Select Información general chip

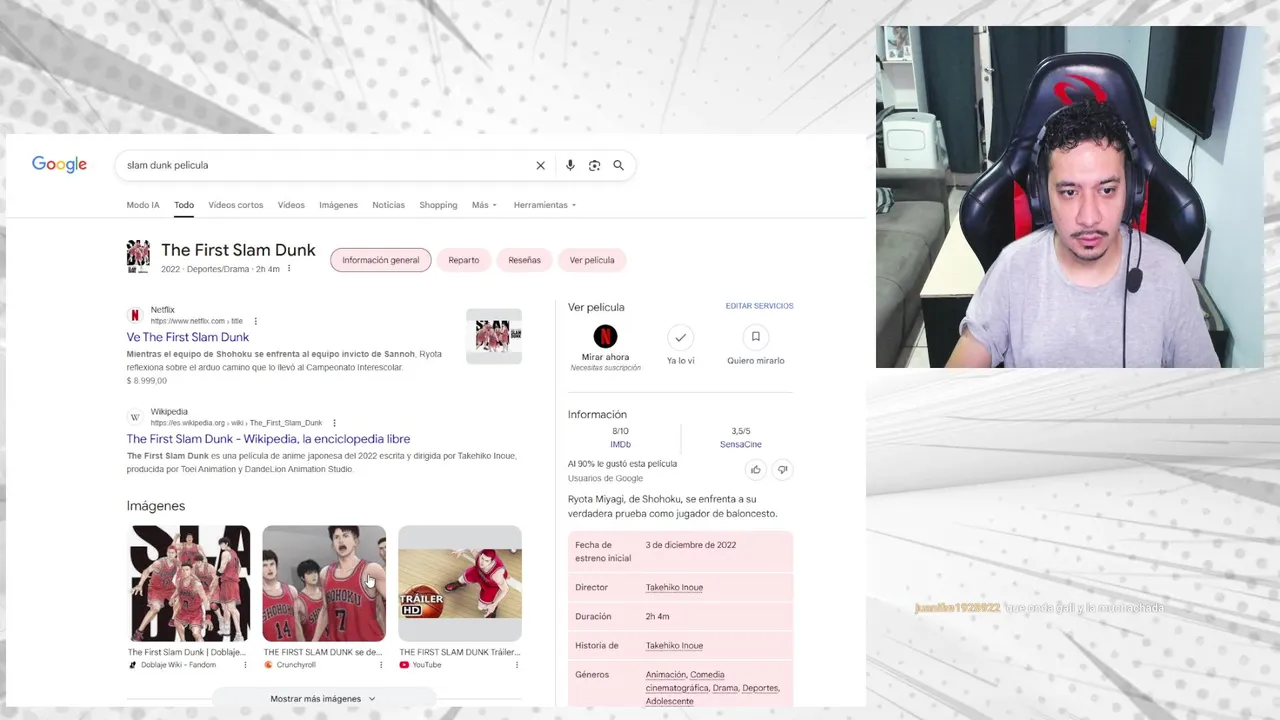381,260
